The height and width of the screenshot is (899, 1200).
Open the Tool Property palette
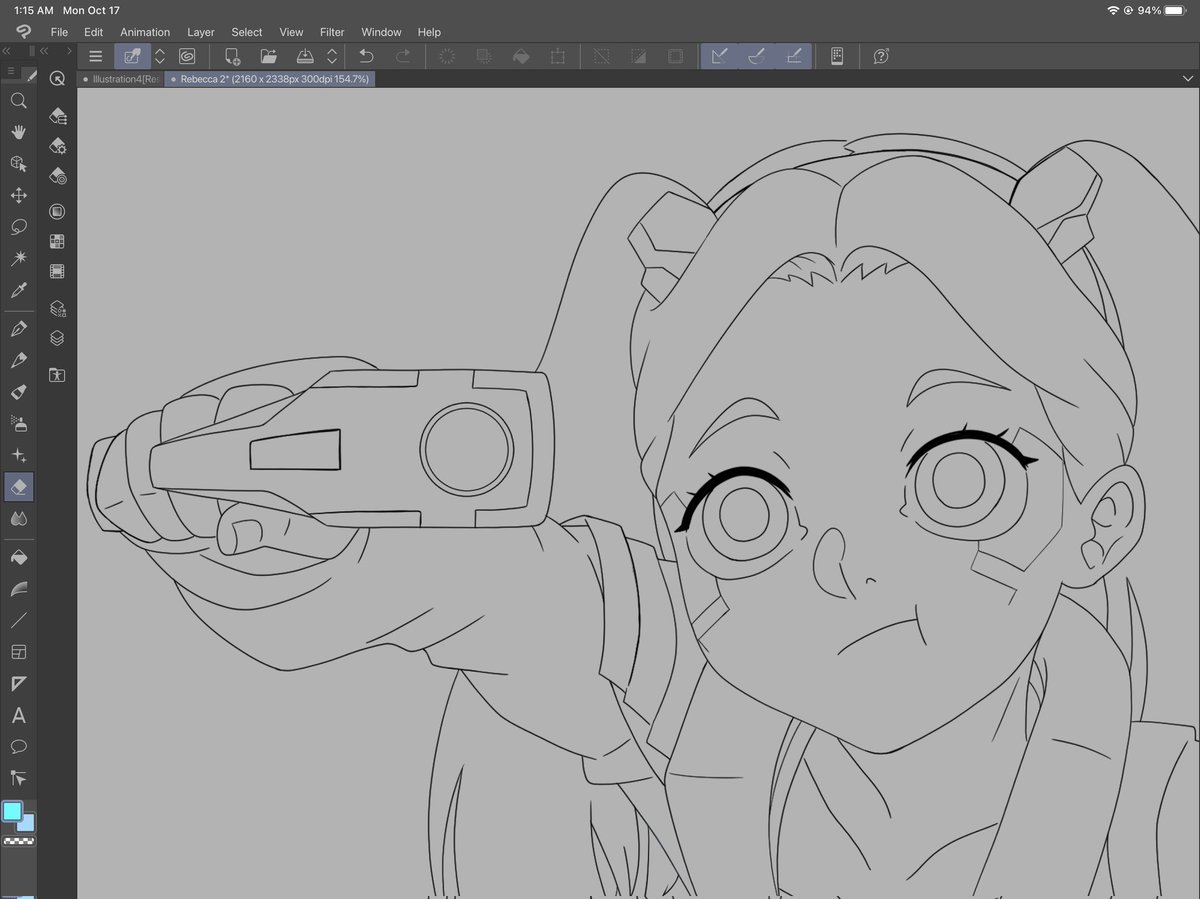point(57,147)
